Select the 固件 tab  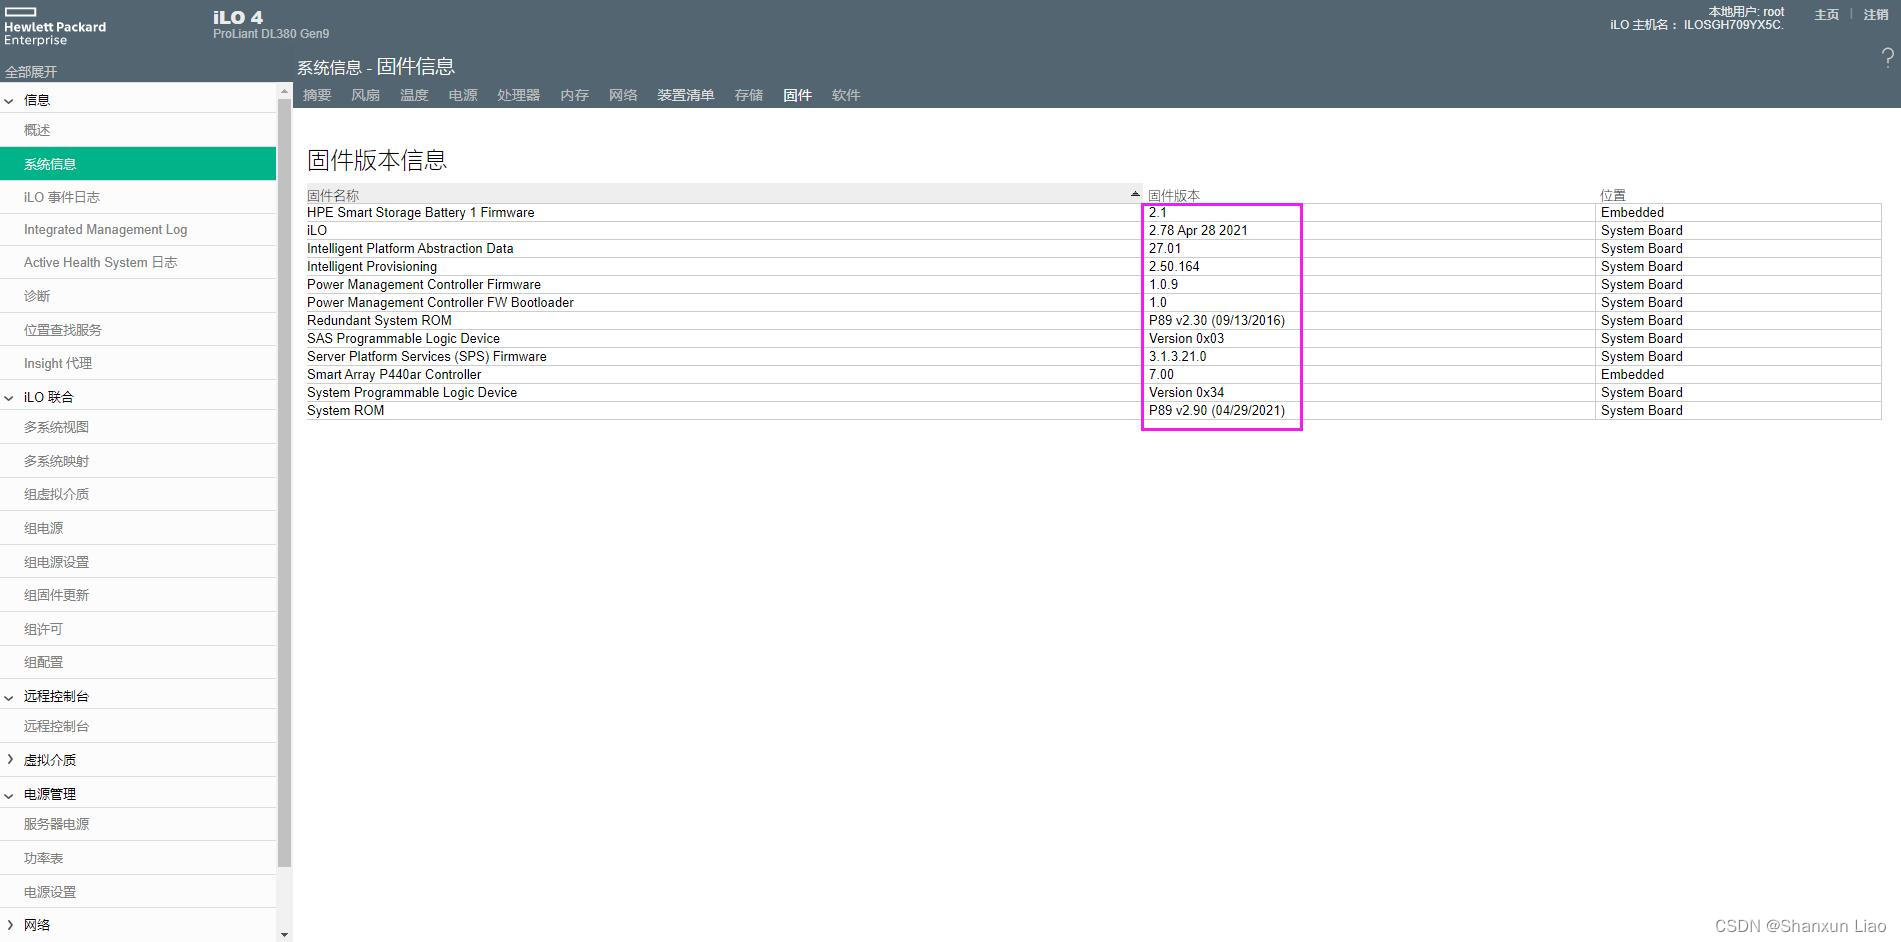tap(797, 95)
